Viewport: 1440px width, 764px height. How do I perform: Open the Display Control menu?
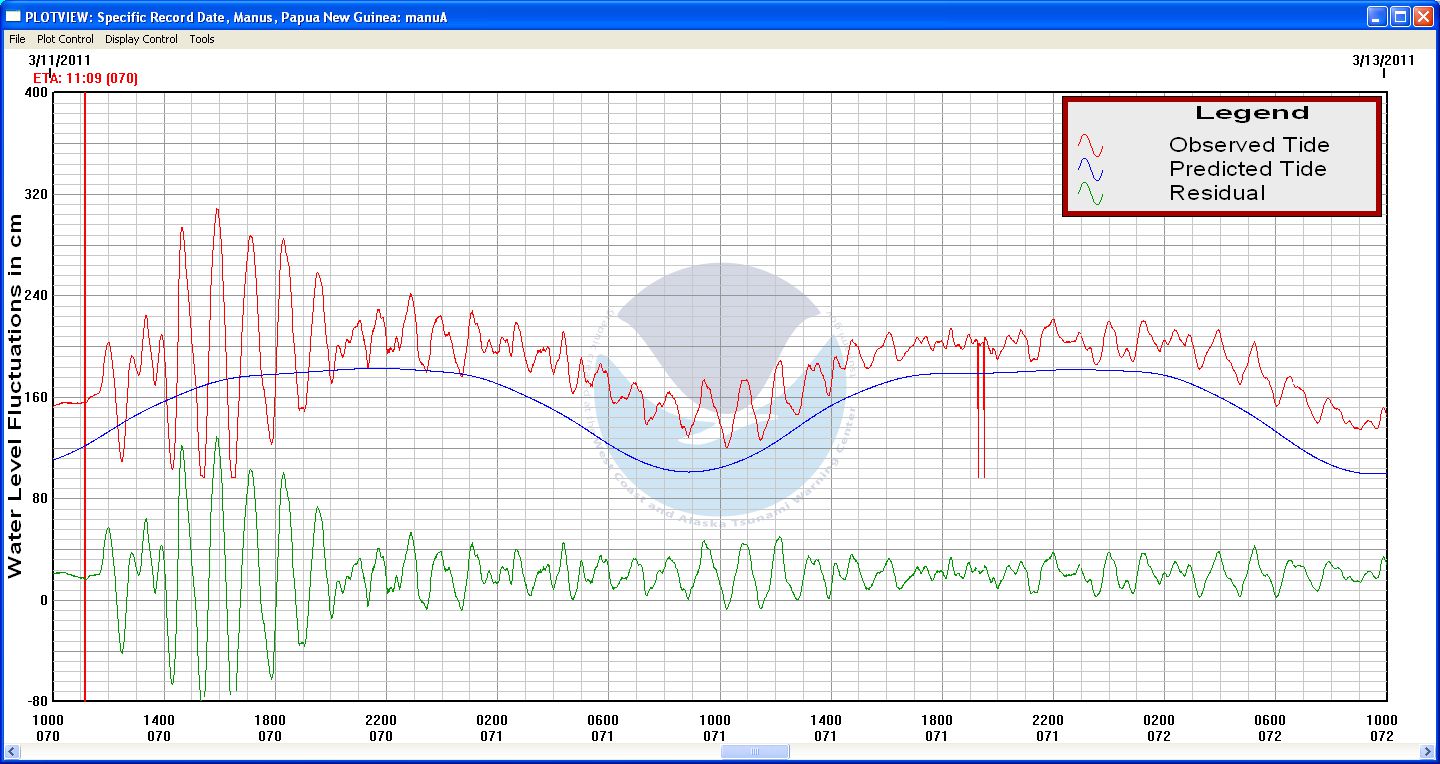(141, 39)
